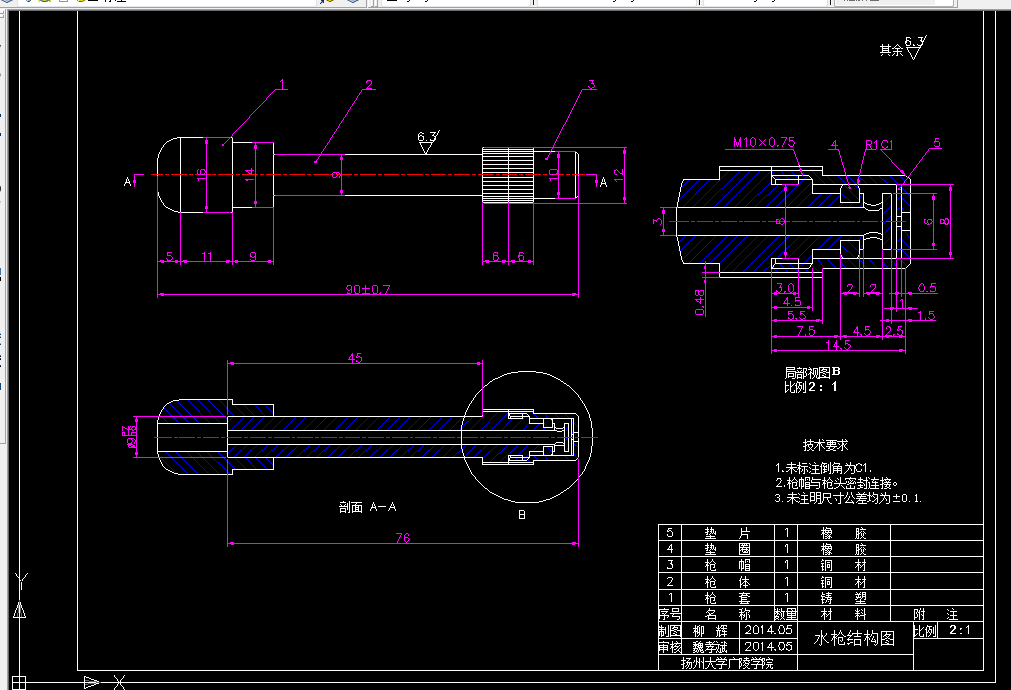Select the 1.5 dimension in detail view
This screenshot has height=690, width=1011.
(927, 315)
